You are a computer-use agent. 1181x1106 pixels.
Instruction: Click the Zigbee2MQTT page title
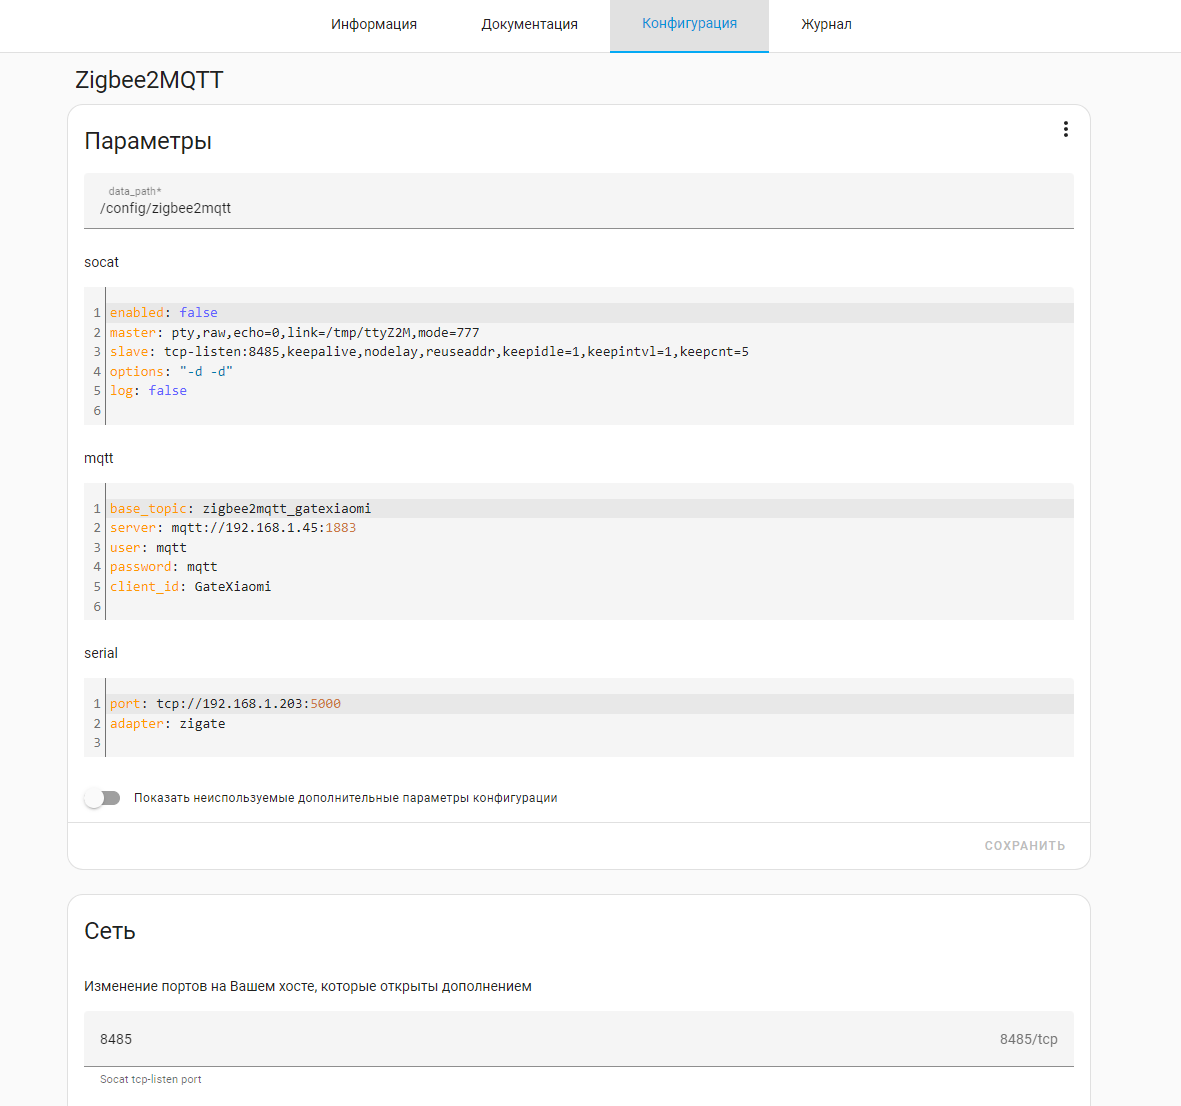point(149,80)
